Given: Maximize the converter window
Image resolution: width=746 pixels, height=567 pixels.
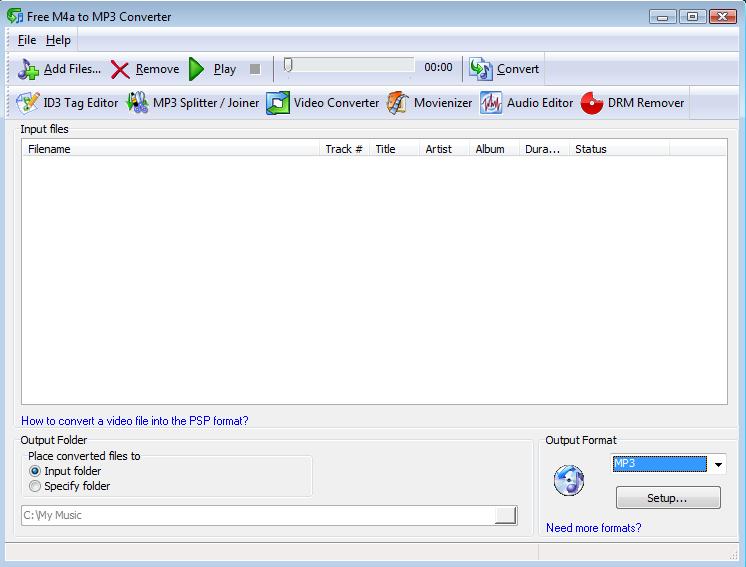Looking at the screenshot, I should point(692,17).
